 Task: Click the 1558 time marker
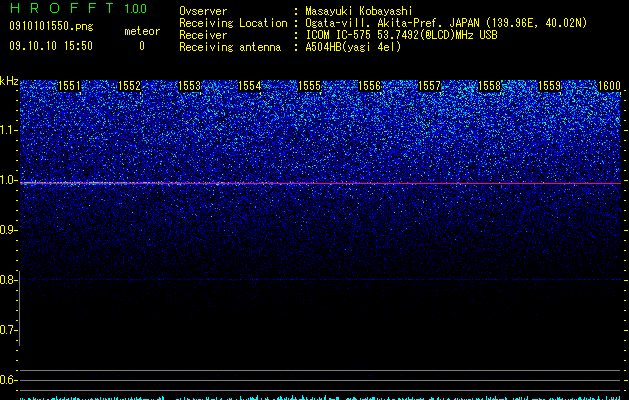pyautogui.click(x=490, y=86)
